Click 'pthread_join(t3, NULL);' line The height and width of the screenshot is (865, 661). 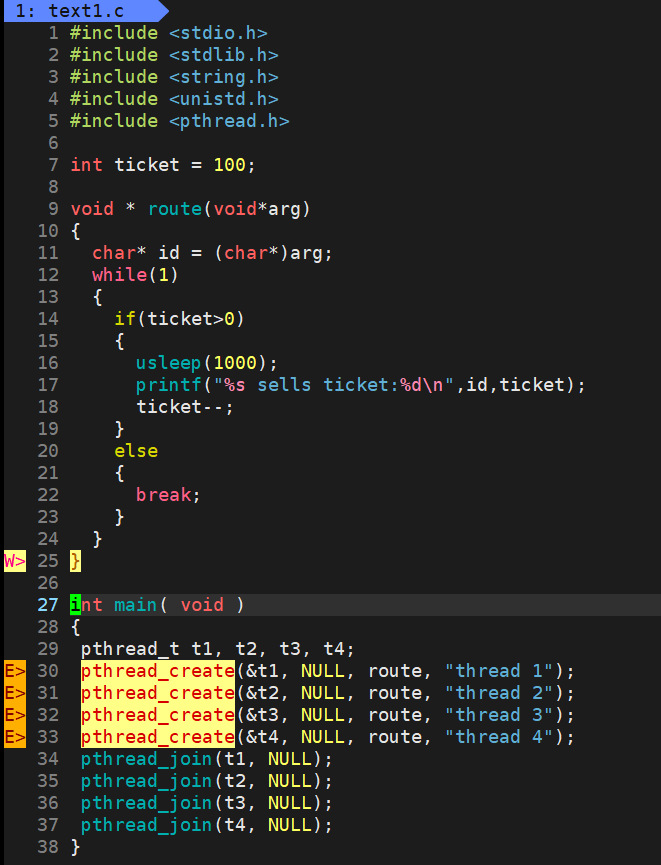tap(207, 803)
